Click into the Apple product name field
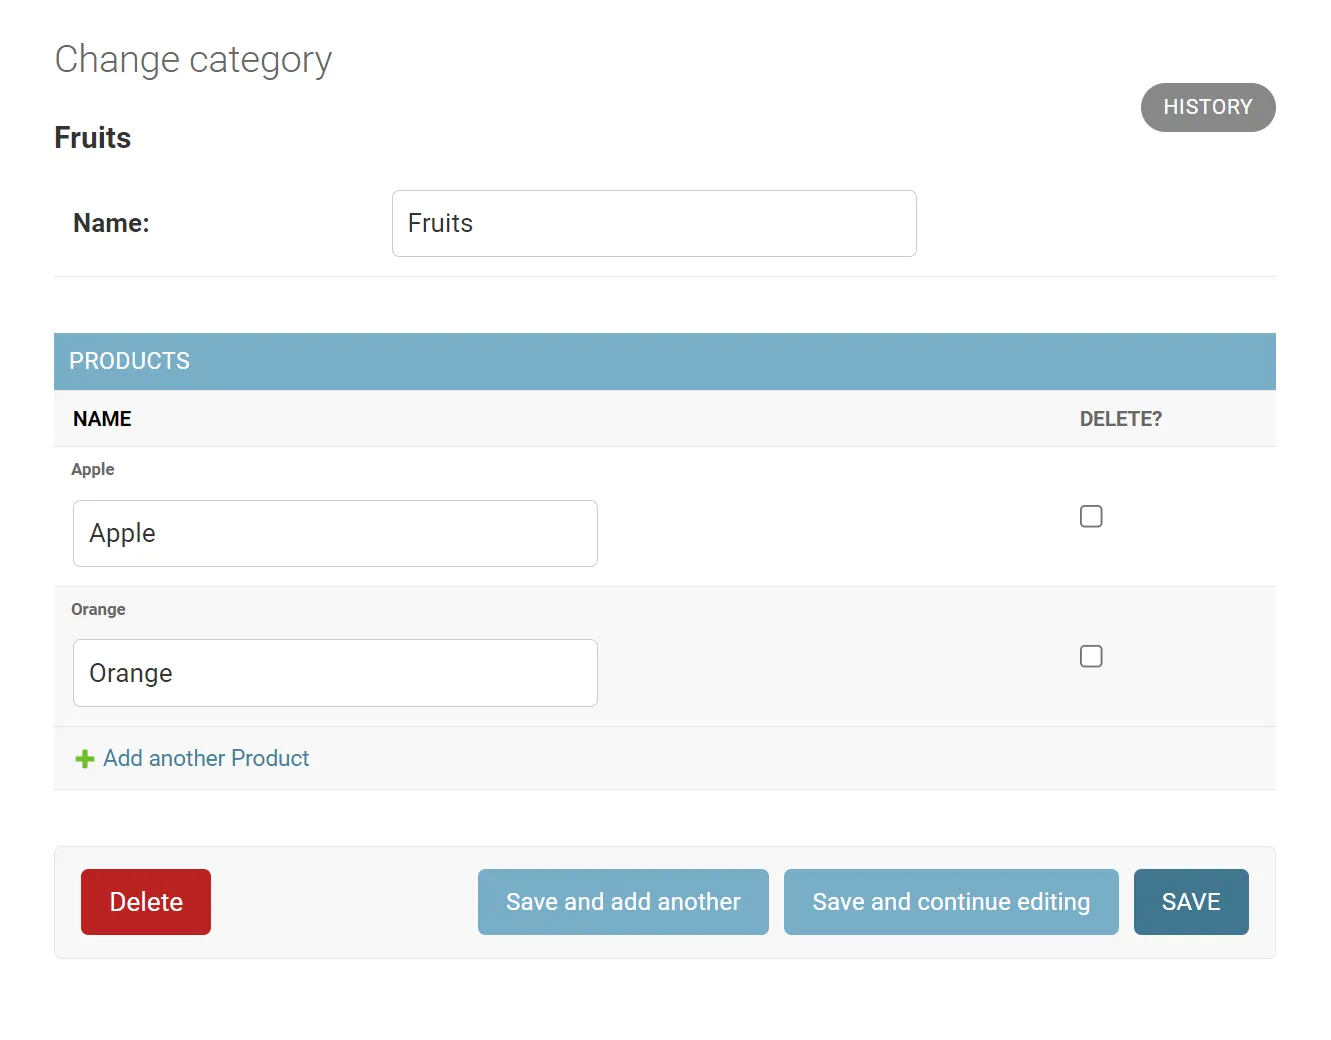 (x=335, y=533)
